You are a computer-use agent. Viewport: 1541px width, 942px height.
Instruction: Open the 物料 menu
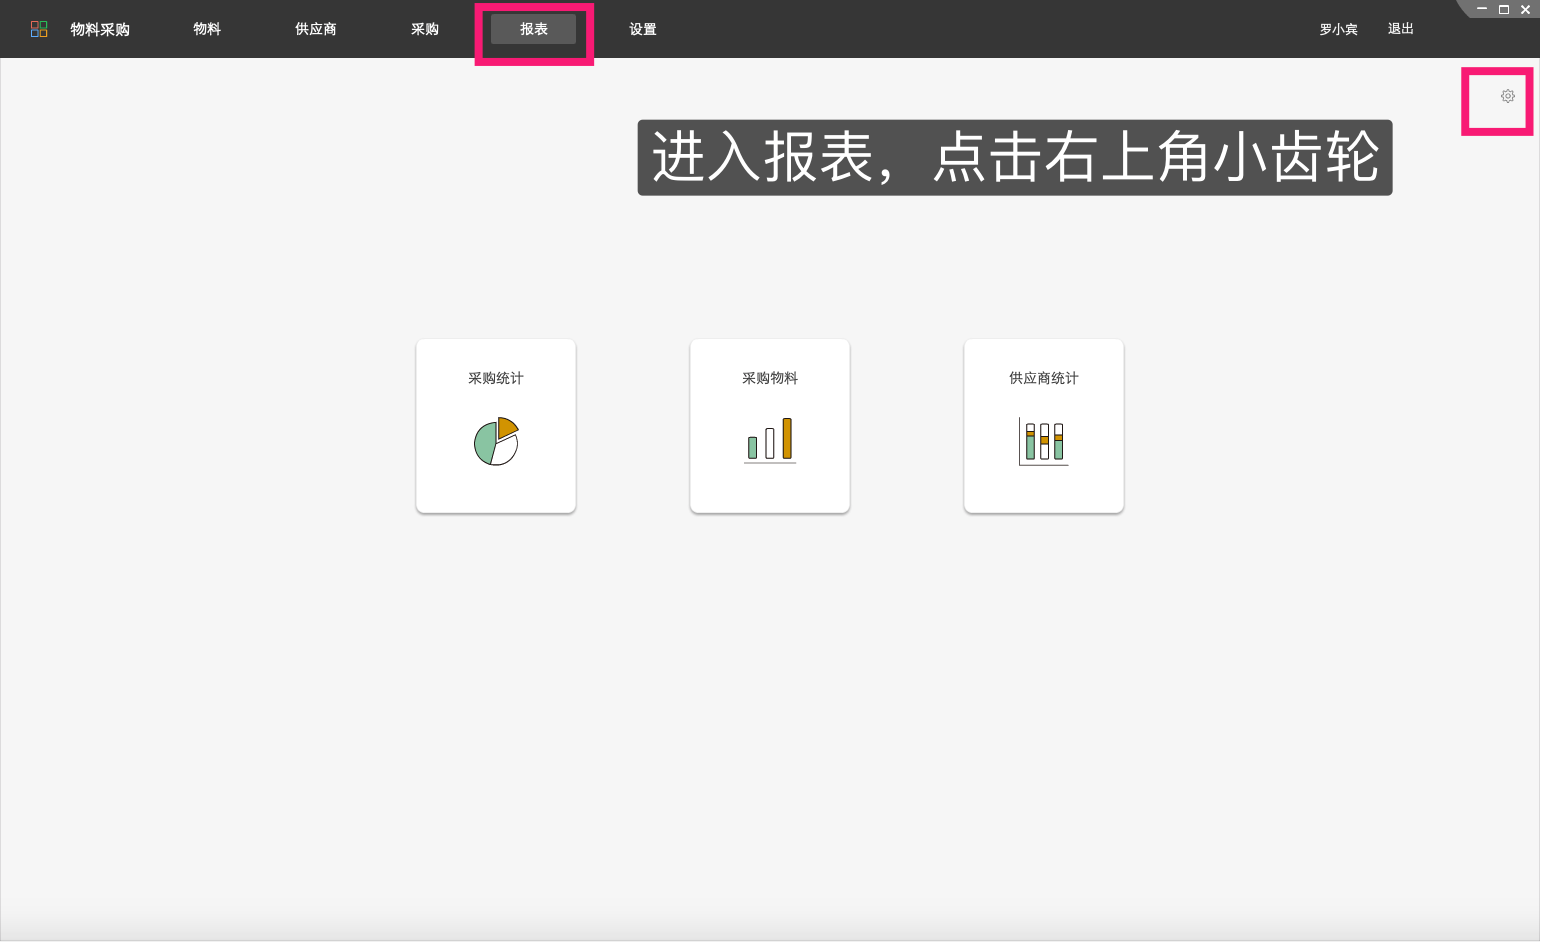[x=206, y=29]
